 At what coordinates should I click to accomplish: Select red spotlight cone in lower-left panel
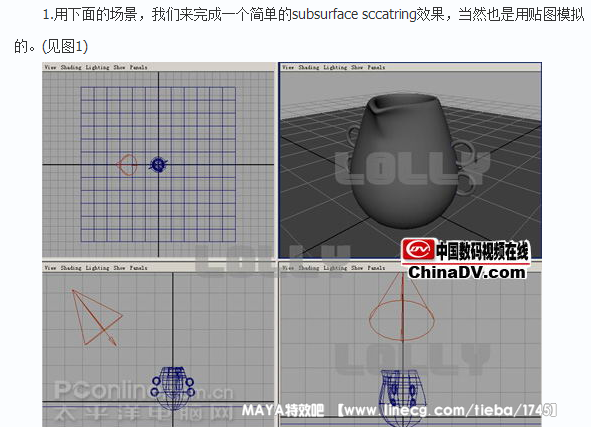pos(97,317)
